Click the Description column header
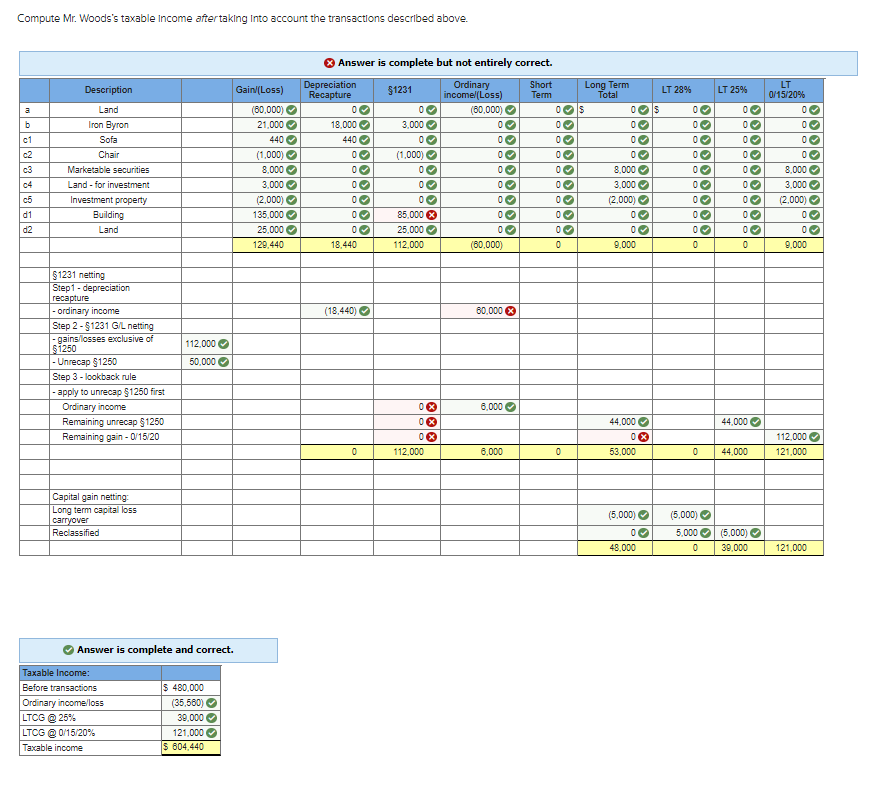The image size is (882, 786). point(115,90)
